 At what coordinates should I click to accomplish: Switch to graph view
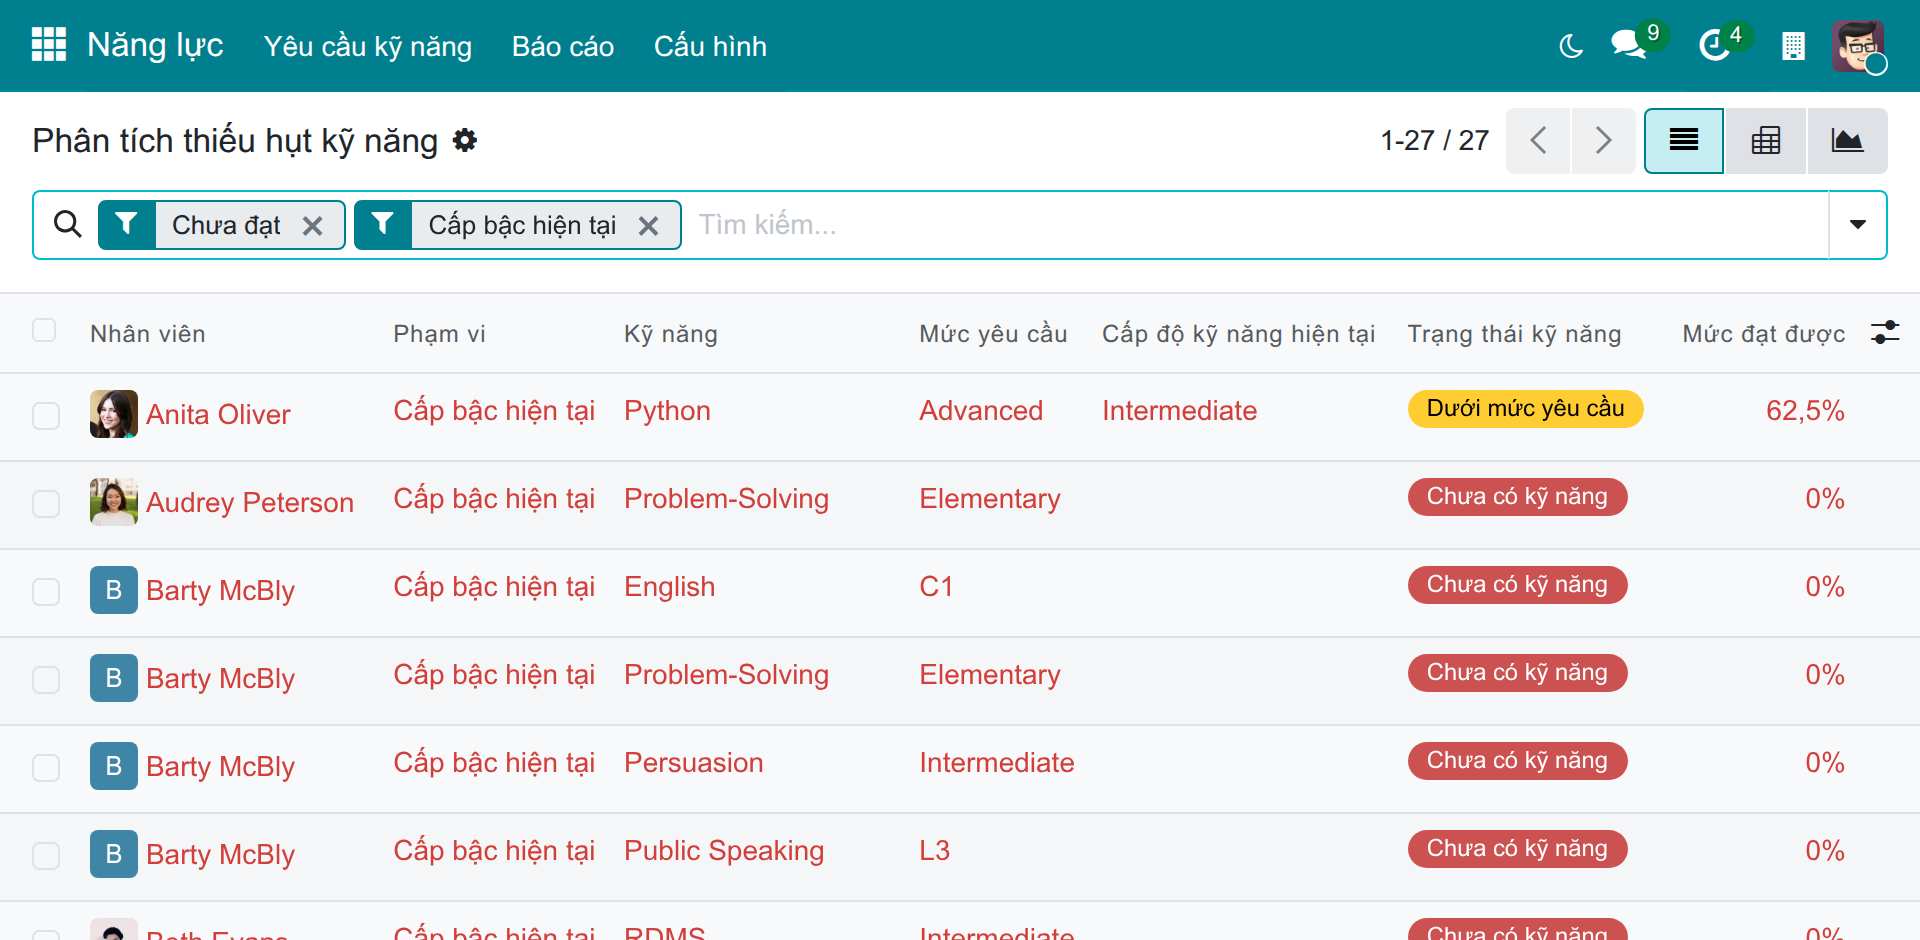pos(1847,141)
